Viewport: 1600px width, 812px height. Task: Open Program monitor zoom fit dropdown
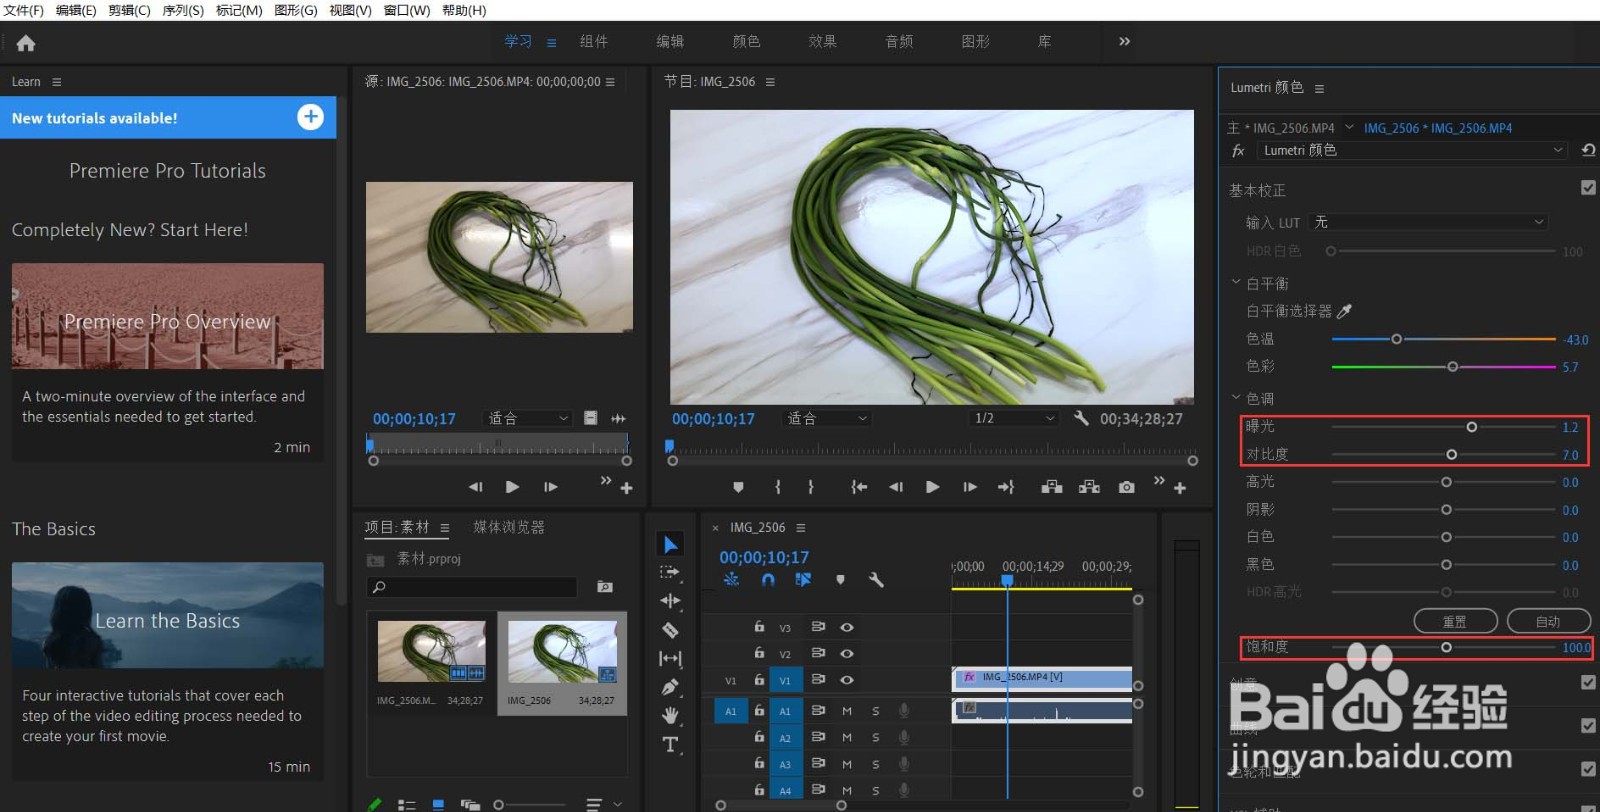827,418
